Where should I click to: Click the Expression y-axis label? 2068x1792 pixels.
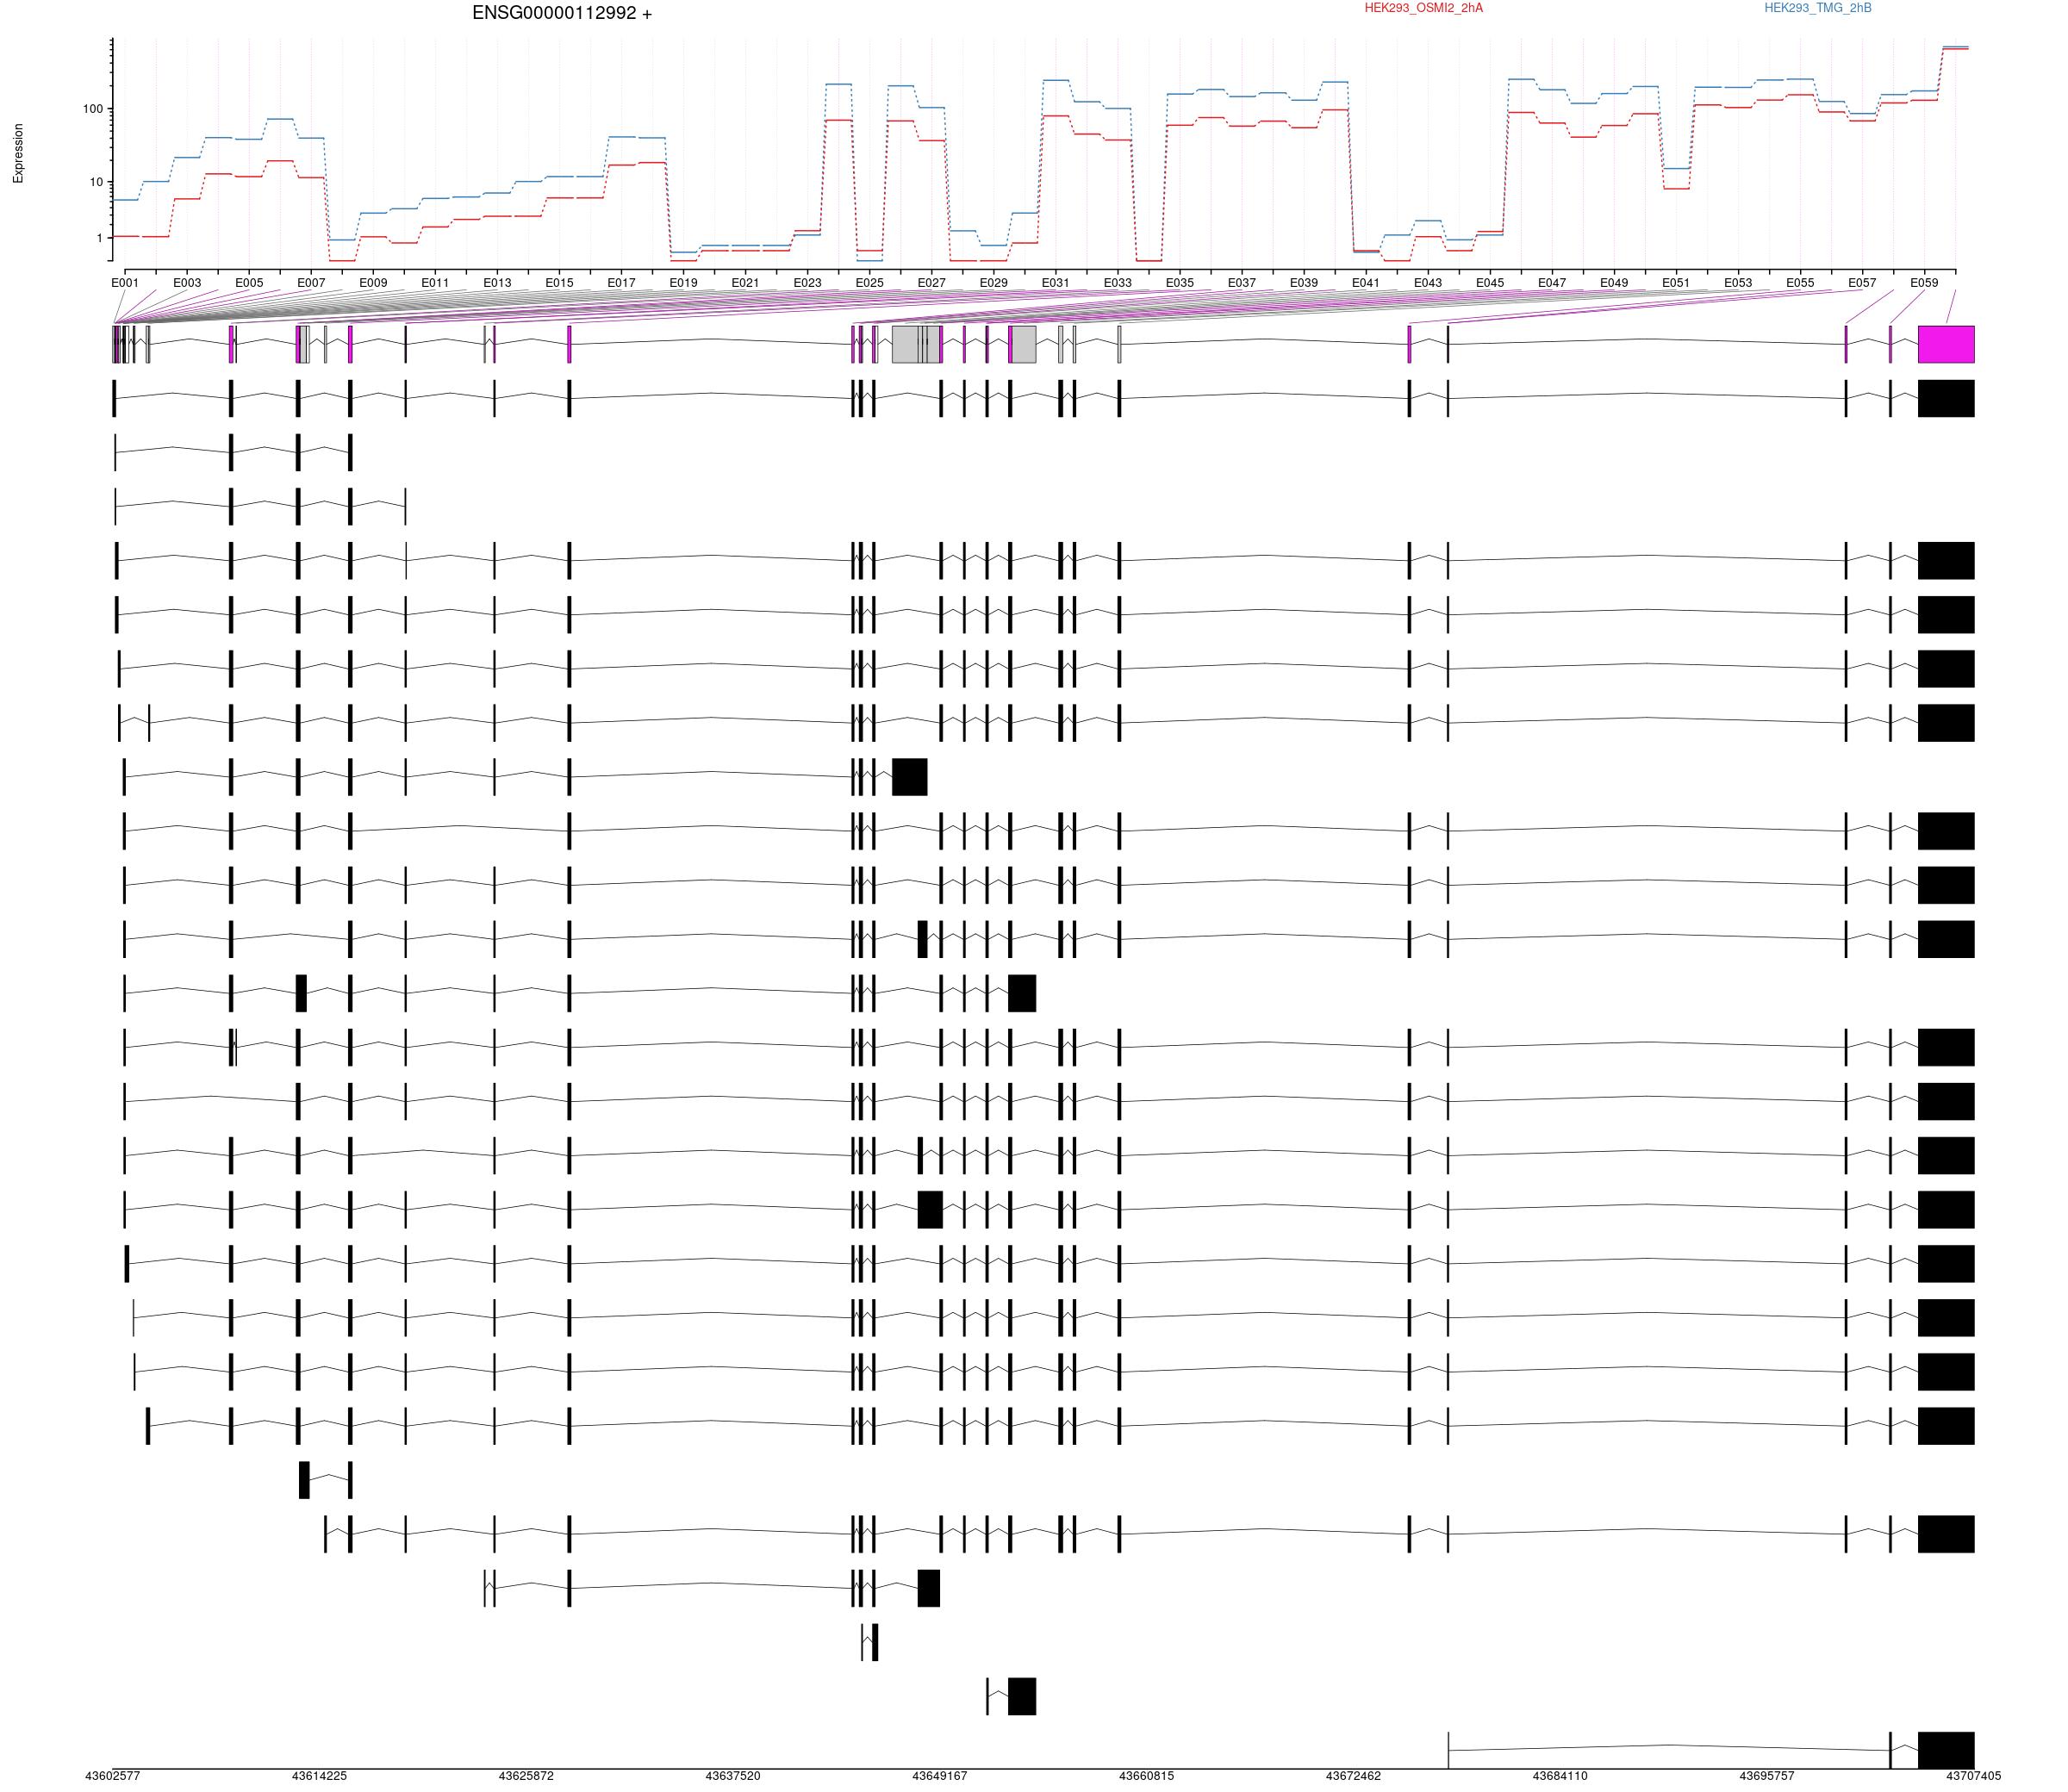[x=18, y=153]
